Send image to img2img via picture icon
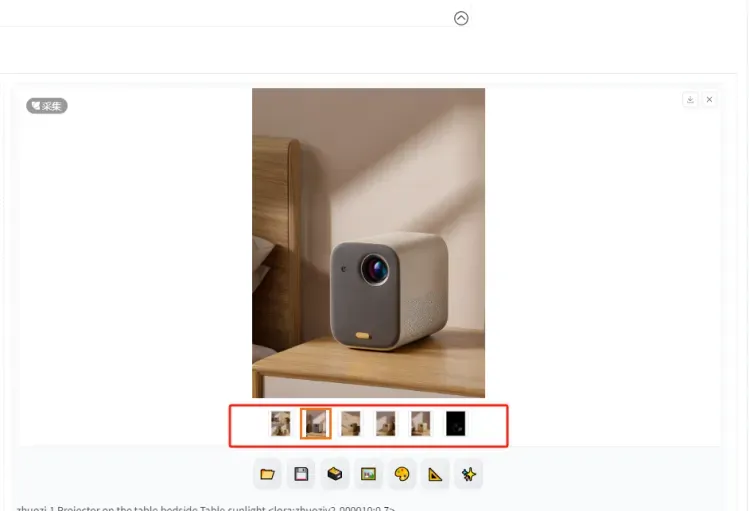The width and height of the screenshot is (750, 511). point(368,474)
